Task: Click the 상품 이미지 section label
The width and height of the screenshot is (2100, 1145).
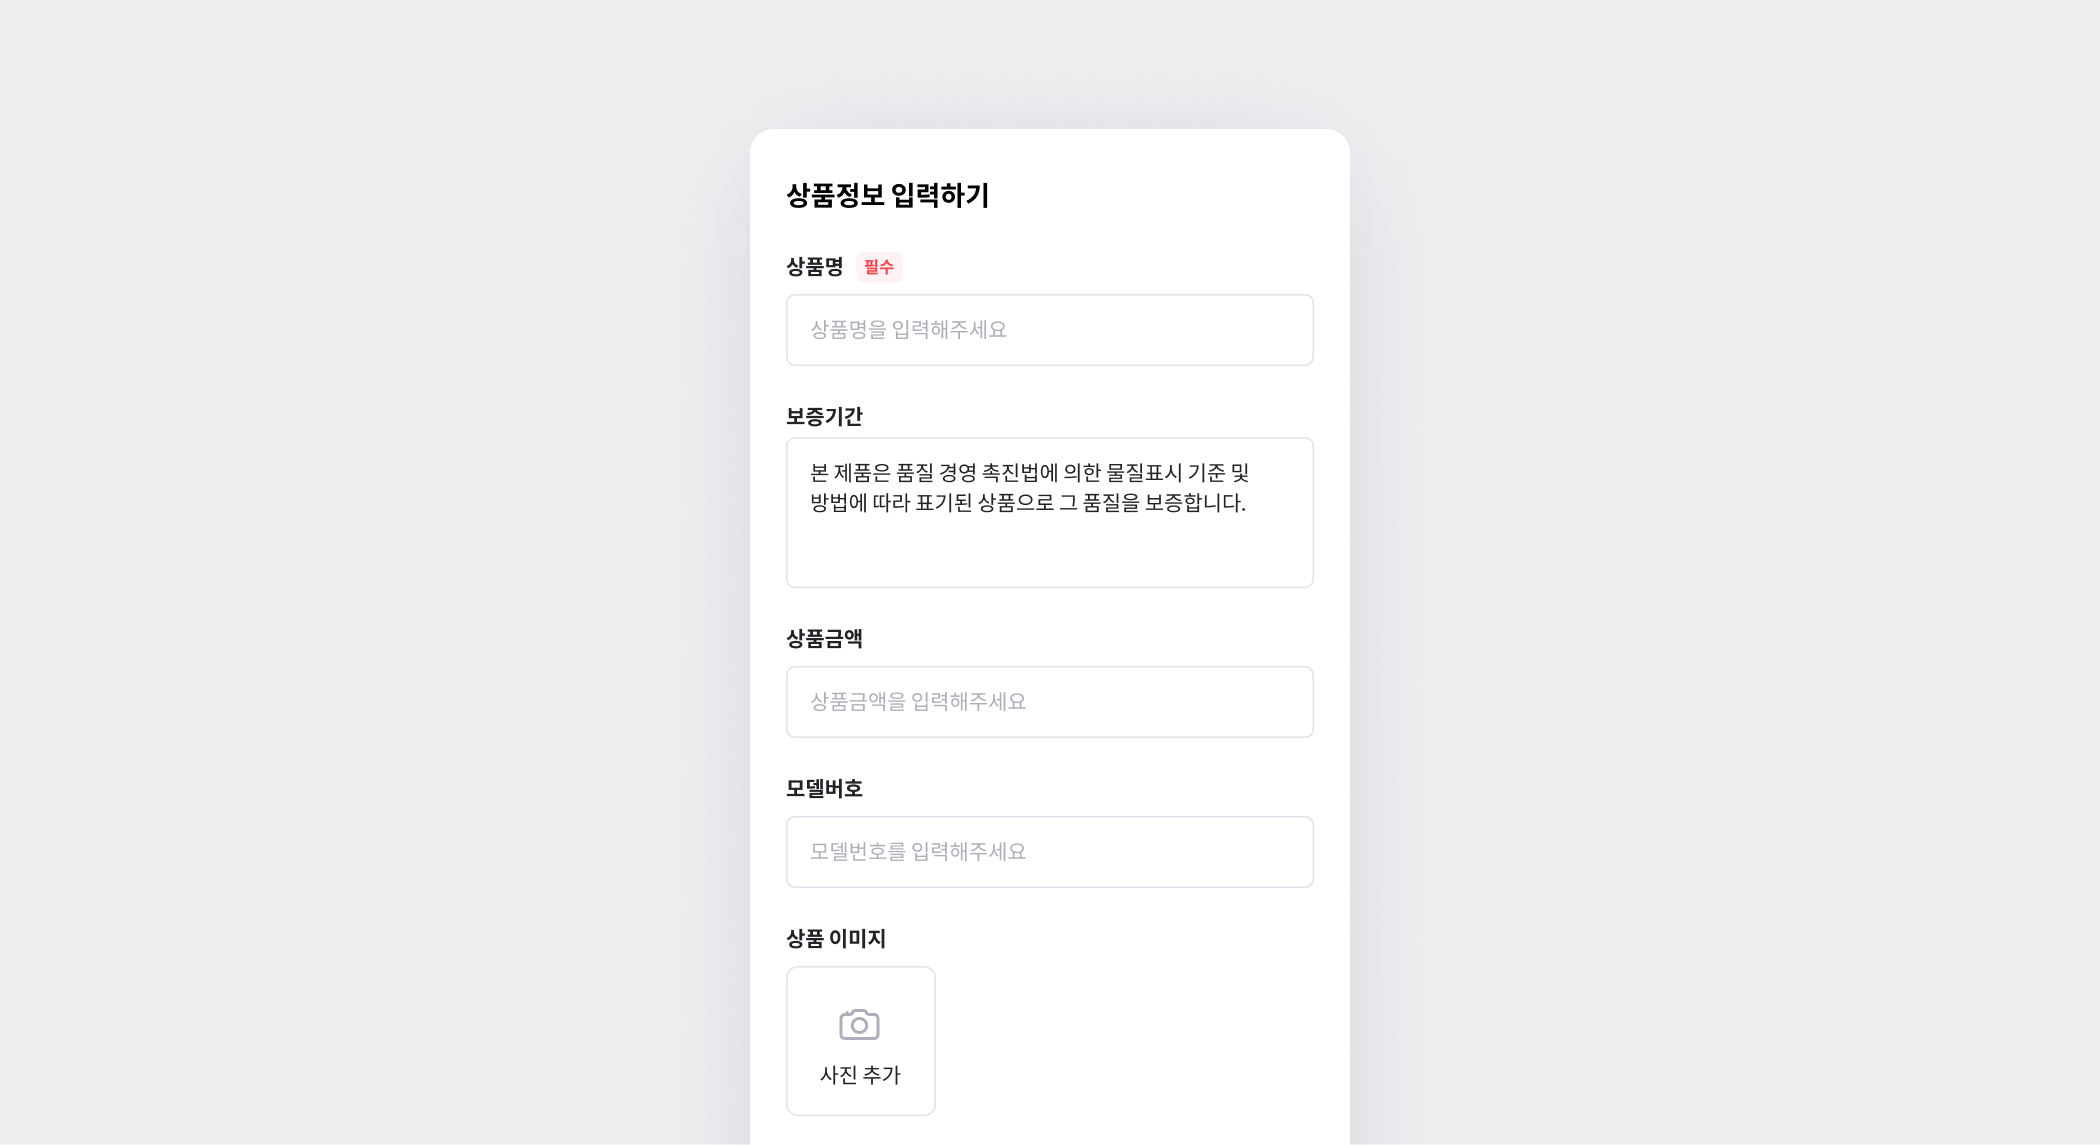Action: click(836, 938)
